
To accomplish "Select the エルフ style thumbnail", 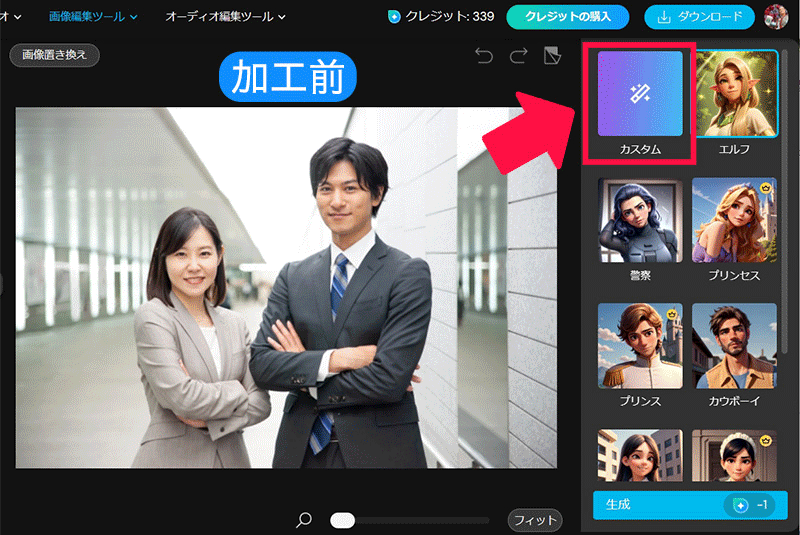I will 735,93.
